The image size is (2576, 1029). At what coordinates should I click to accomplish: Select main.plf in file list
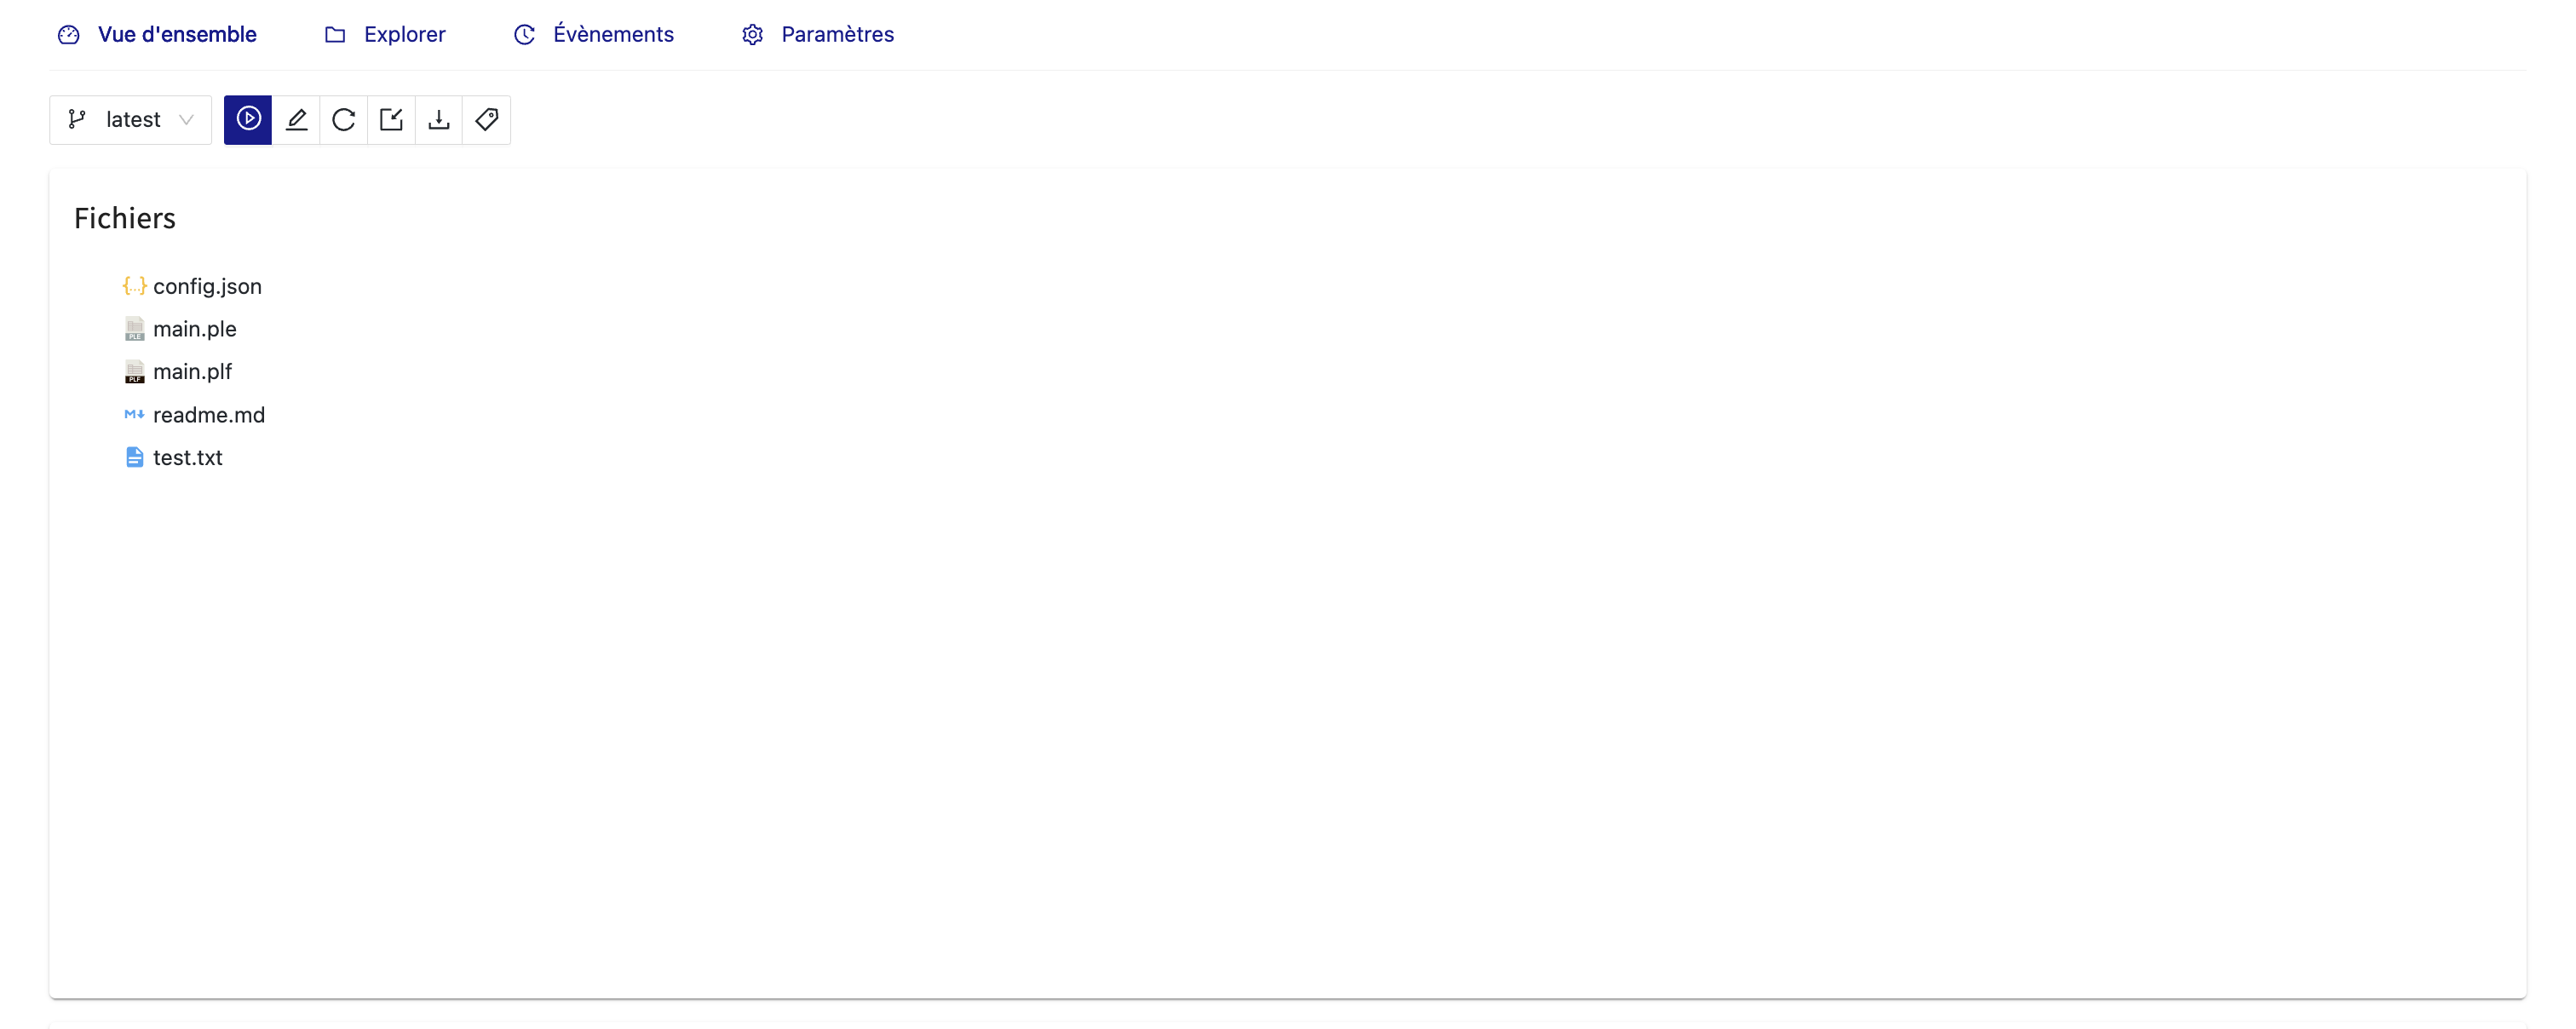click(192, 372)
